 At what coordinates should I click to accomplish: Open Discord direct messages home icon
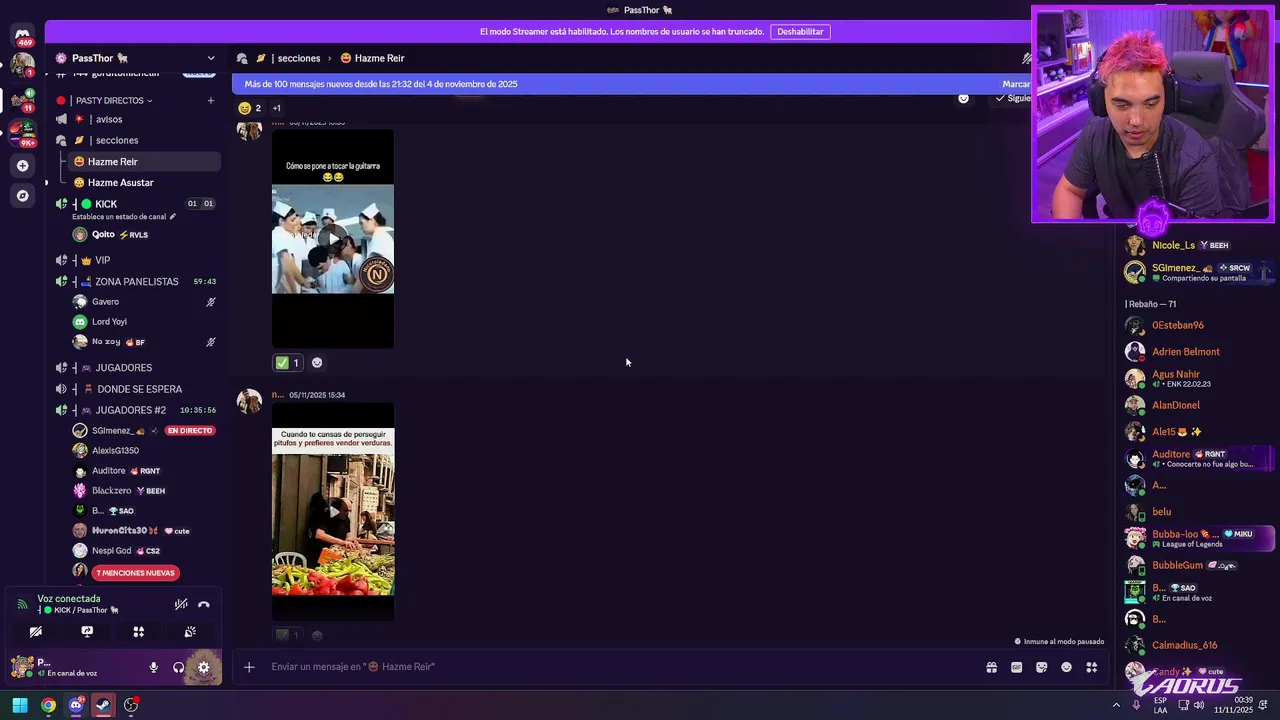22,34
